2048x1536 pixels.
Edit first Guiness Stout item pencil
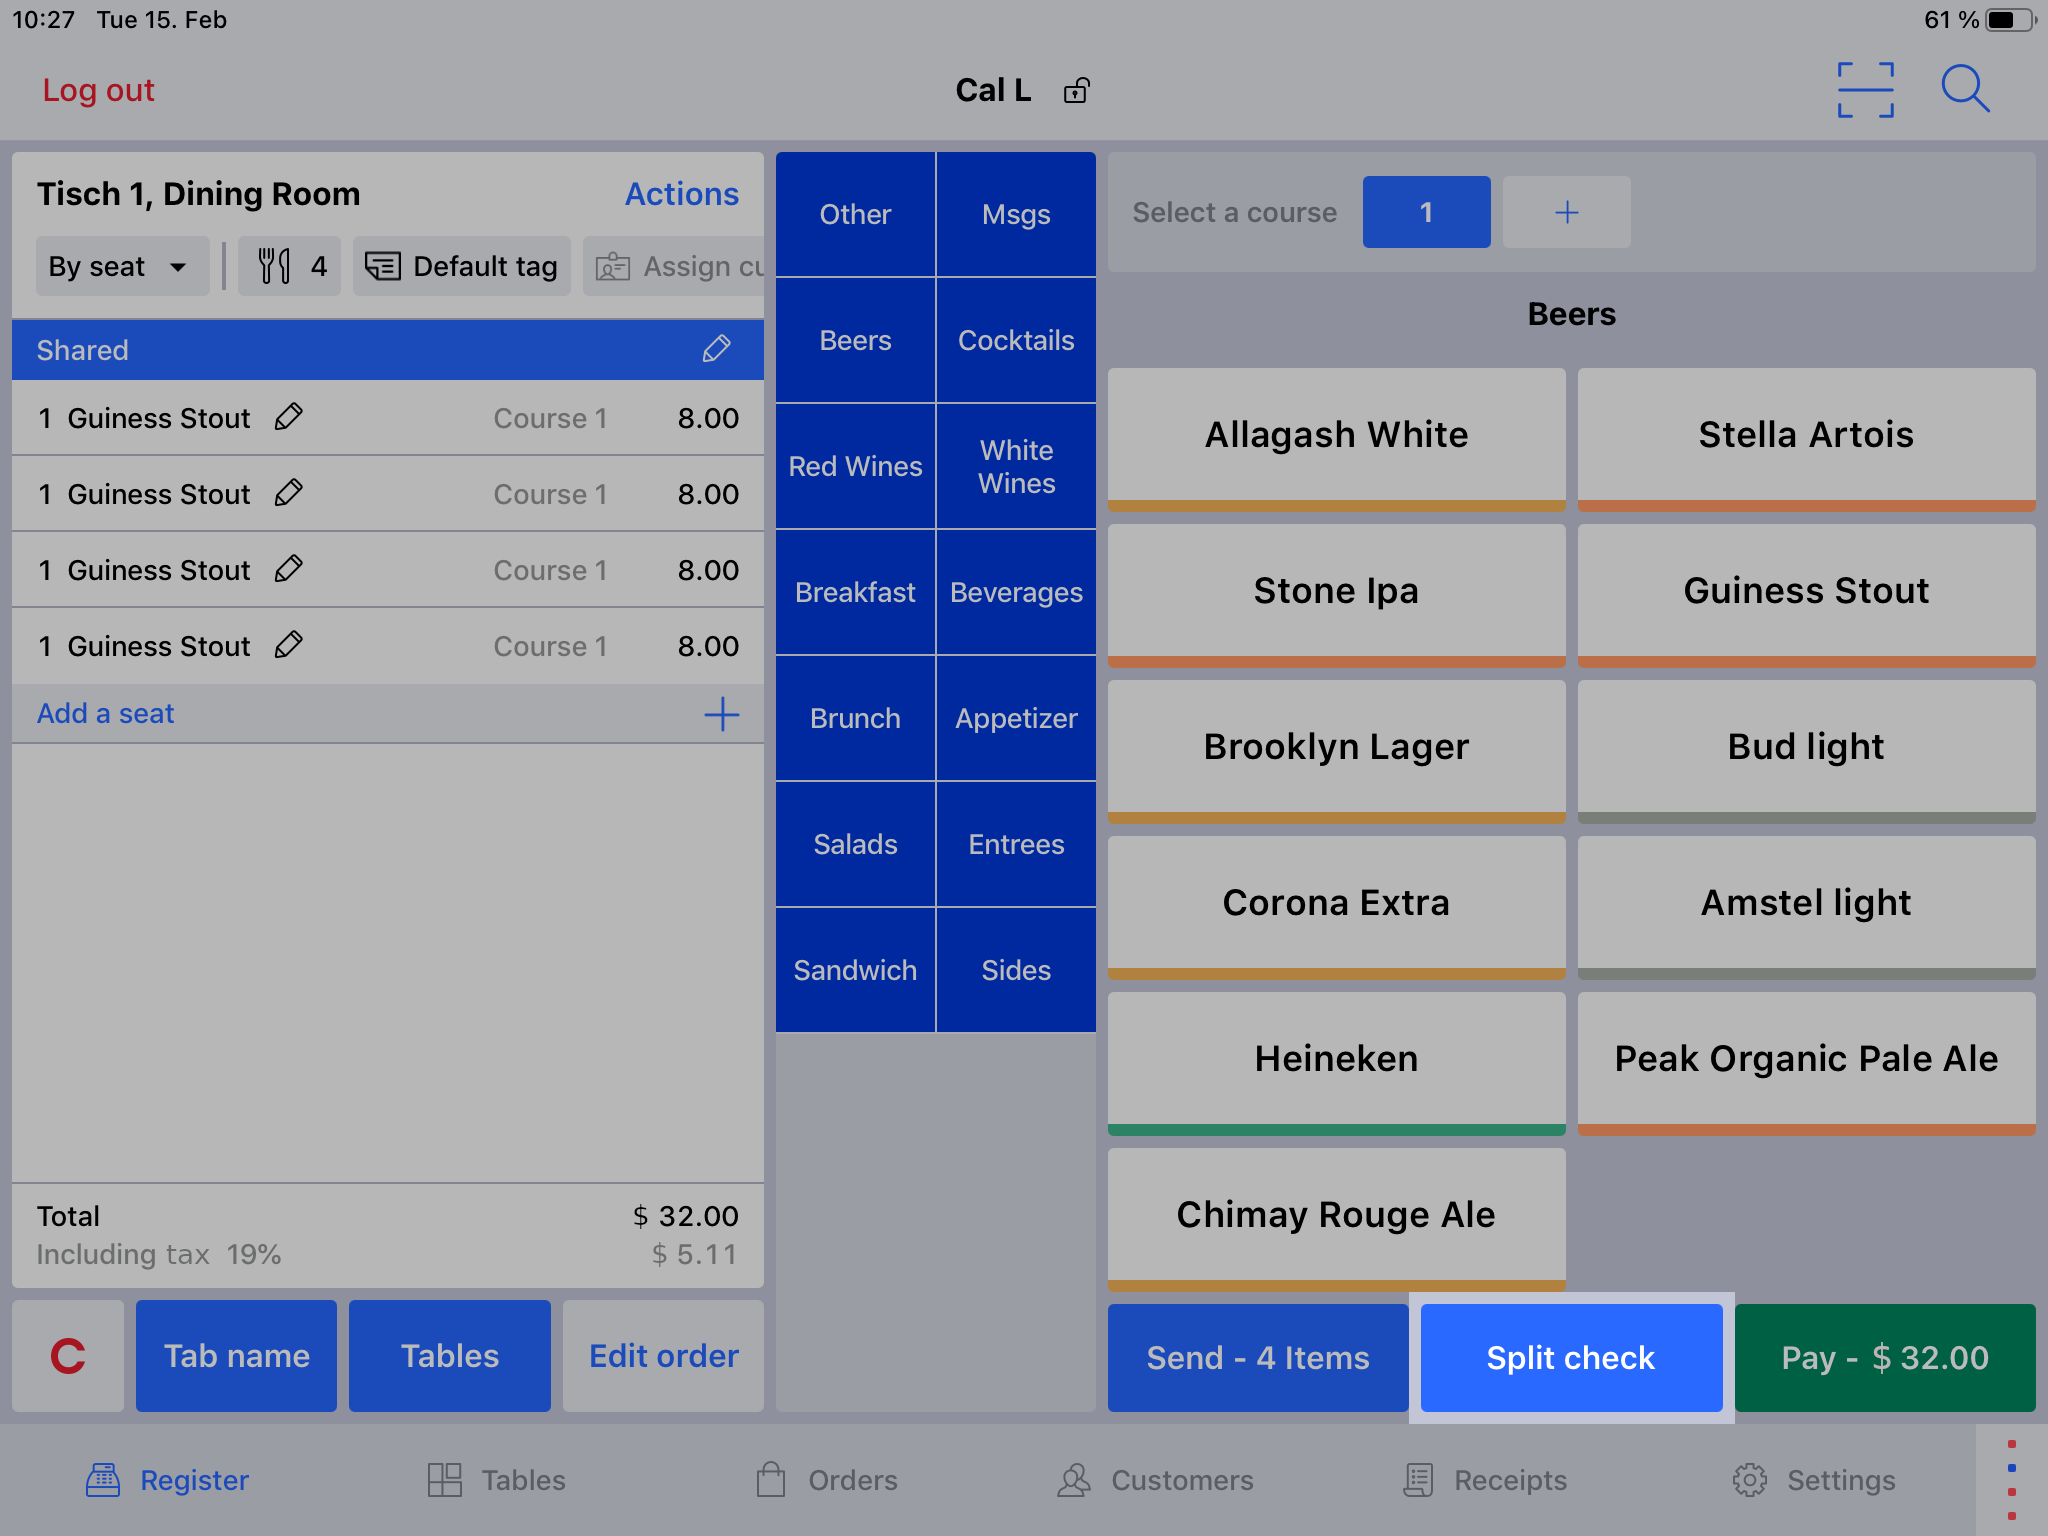coord(289,417)
